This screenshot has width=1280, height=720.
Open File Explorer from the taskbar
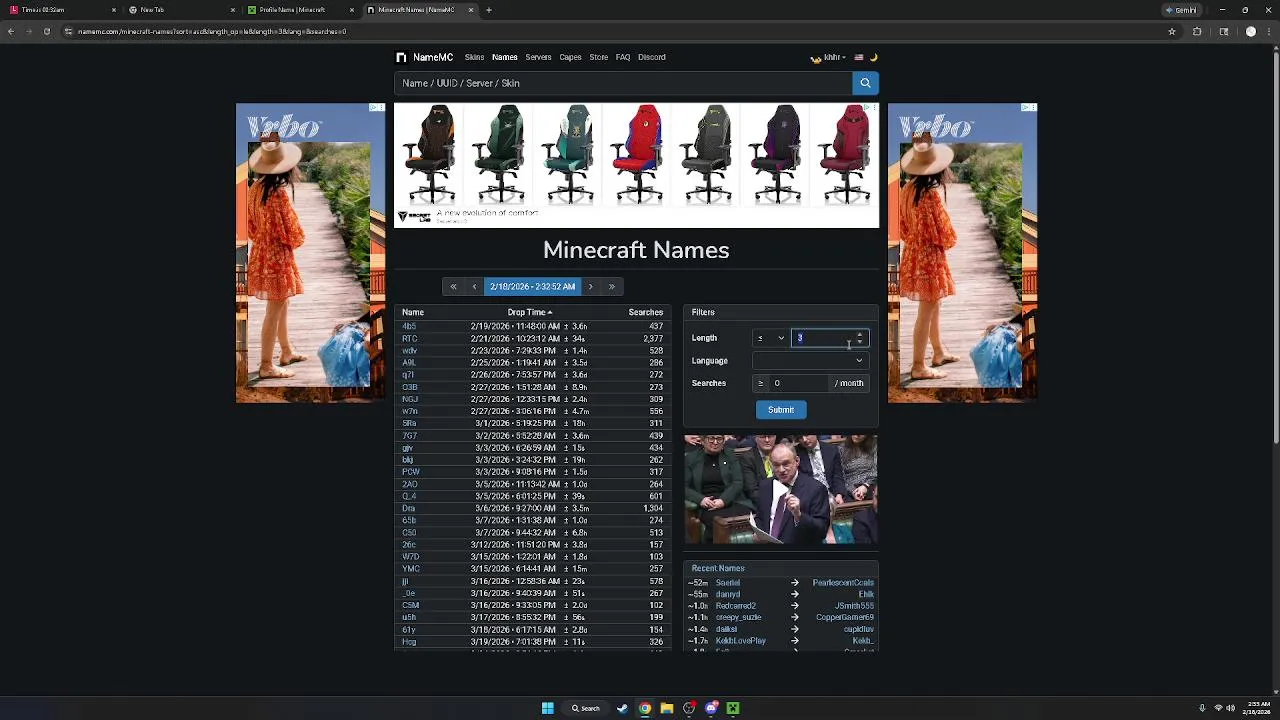coord(667,708)
